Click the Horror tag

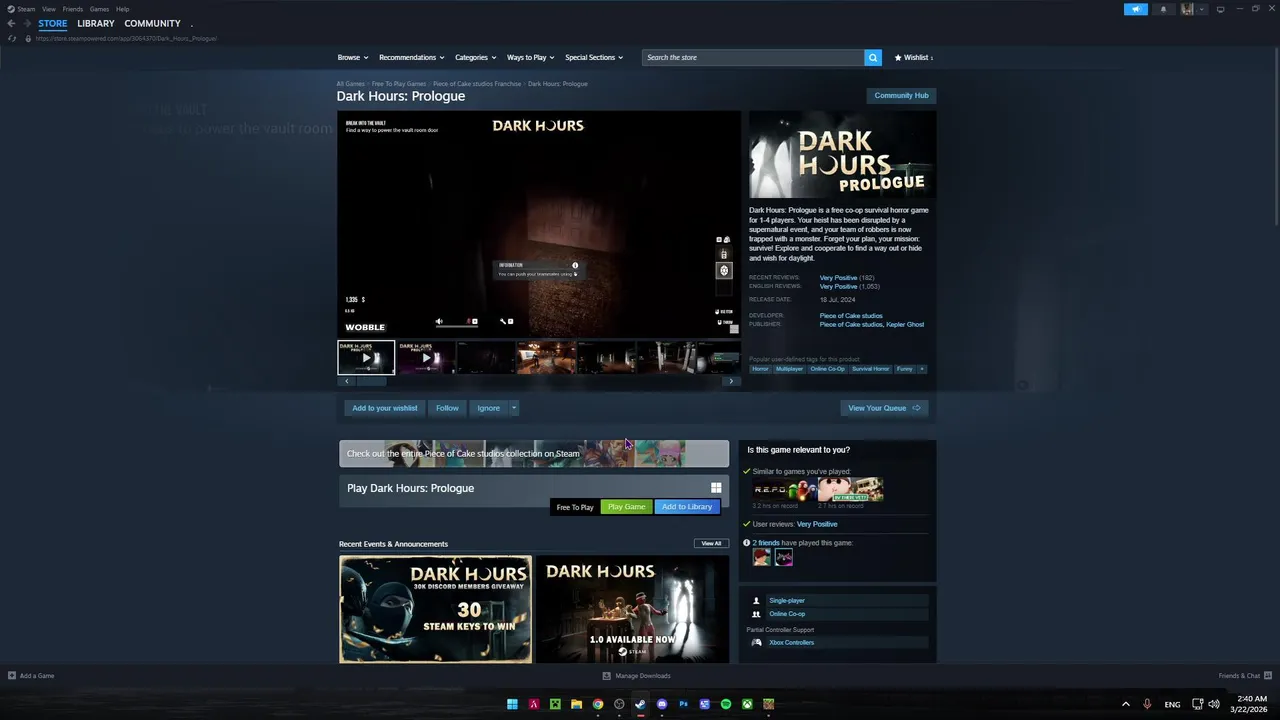pos(760,369)
